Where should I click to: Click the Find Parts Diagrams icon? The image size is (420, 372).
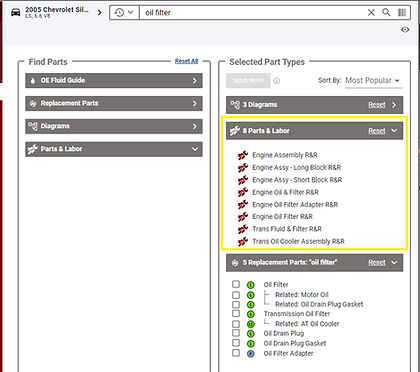[x=33, y=126]
